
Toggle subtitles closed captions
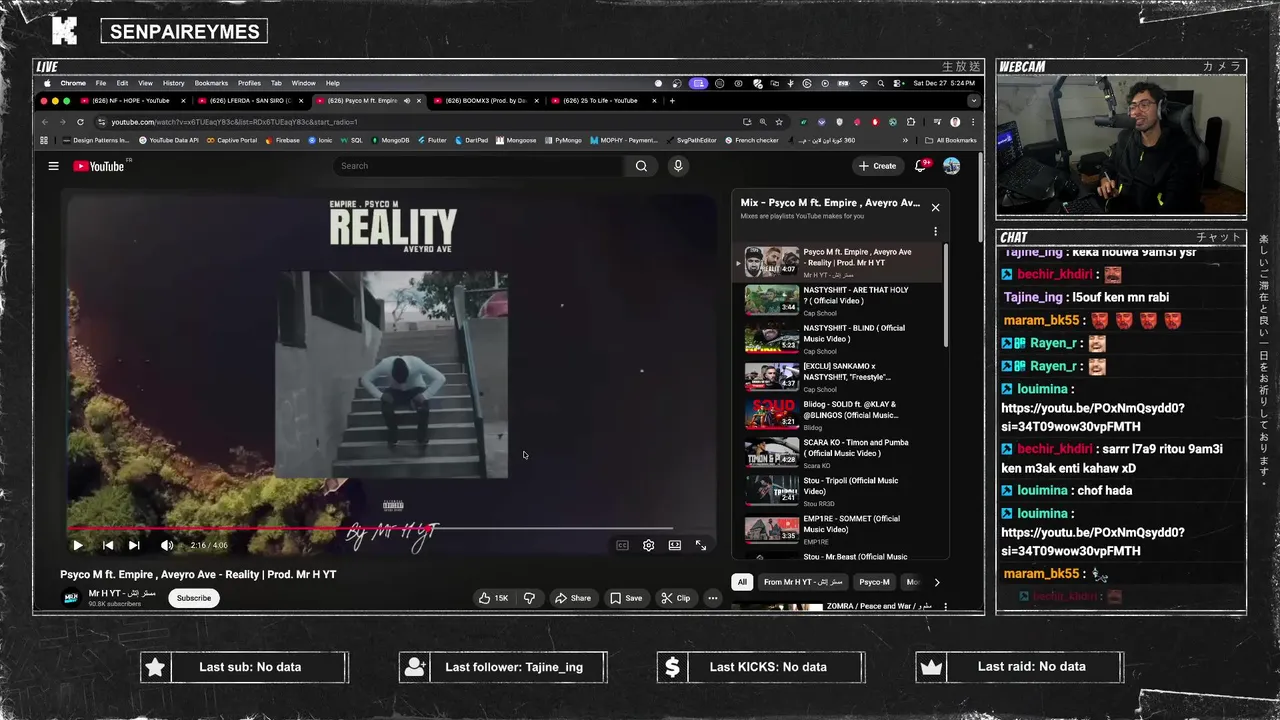coord(622,545)
